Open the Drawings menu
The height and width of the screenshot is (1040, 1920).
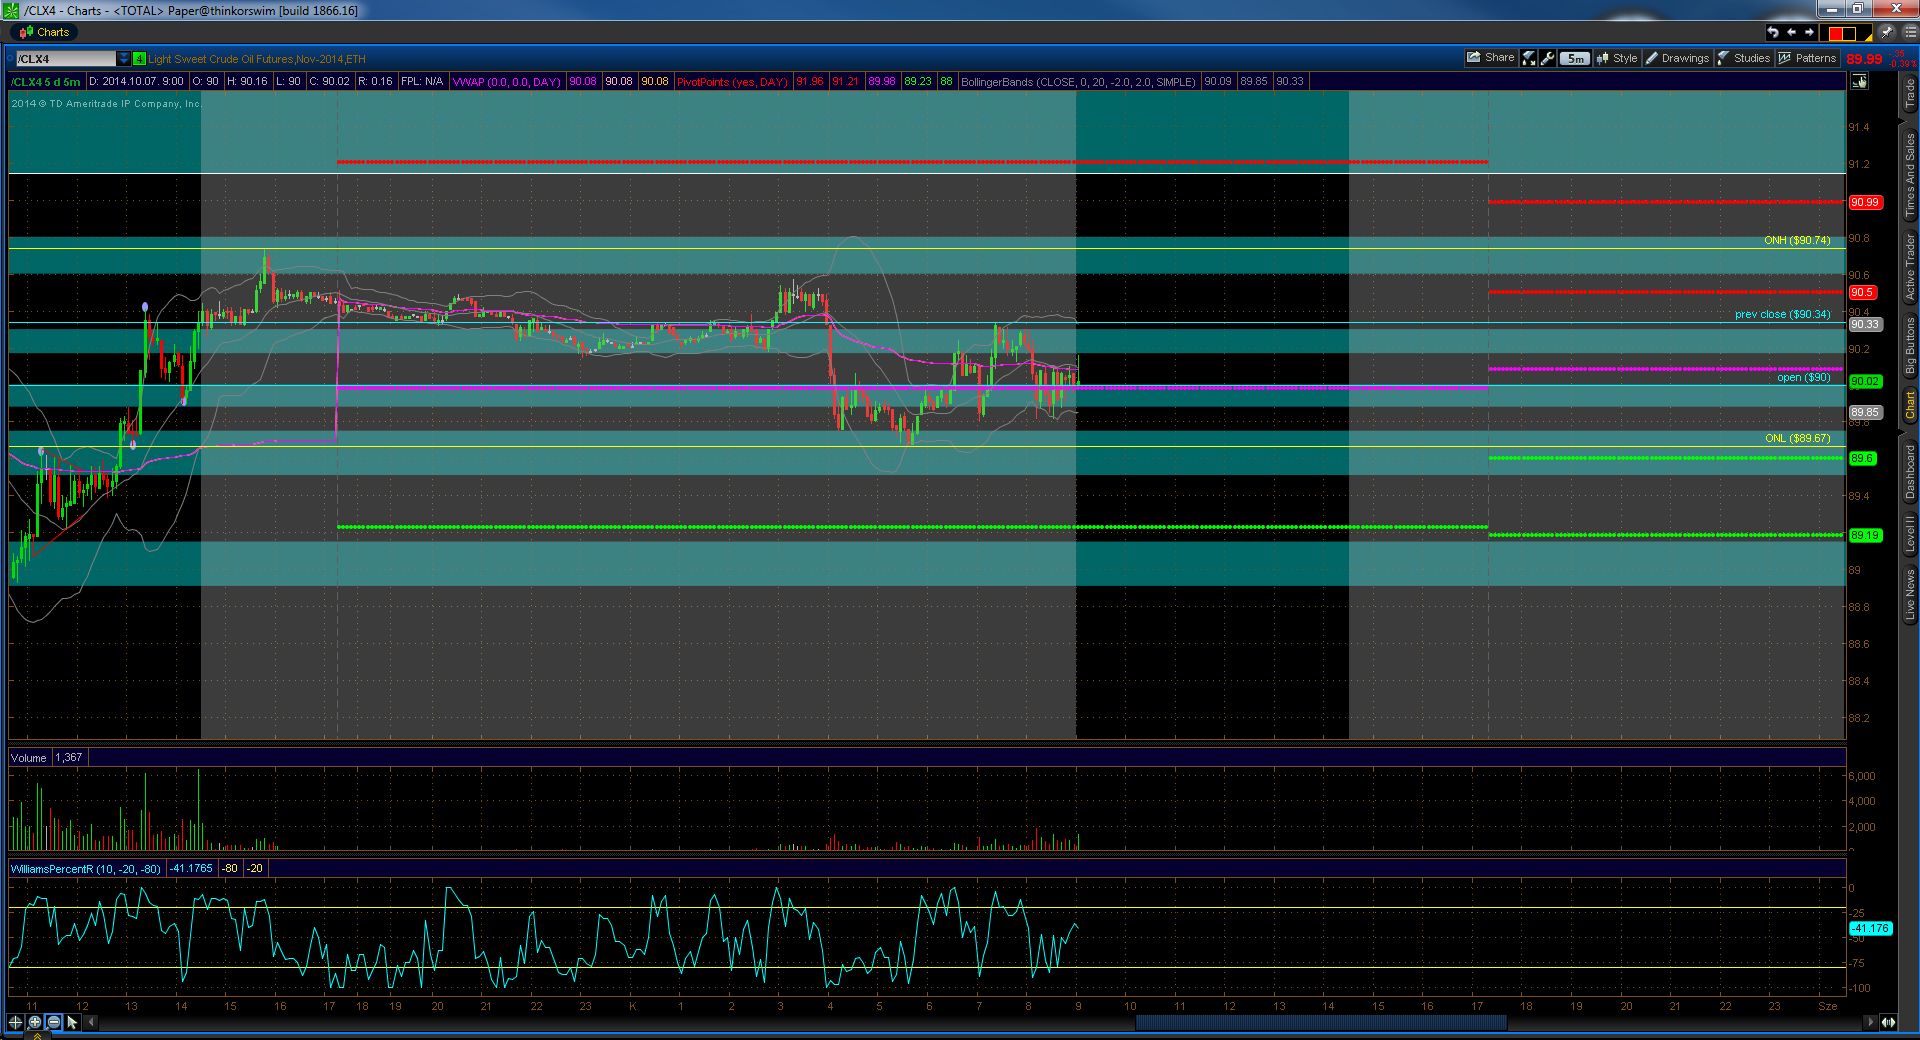tap(1677, 58)
